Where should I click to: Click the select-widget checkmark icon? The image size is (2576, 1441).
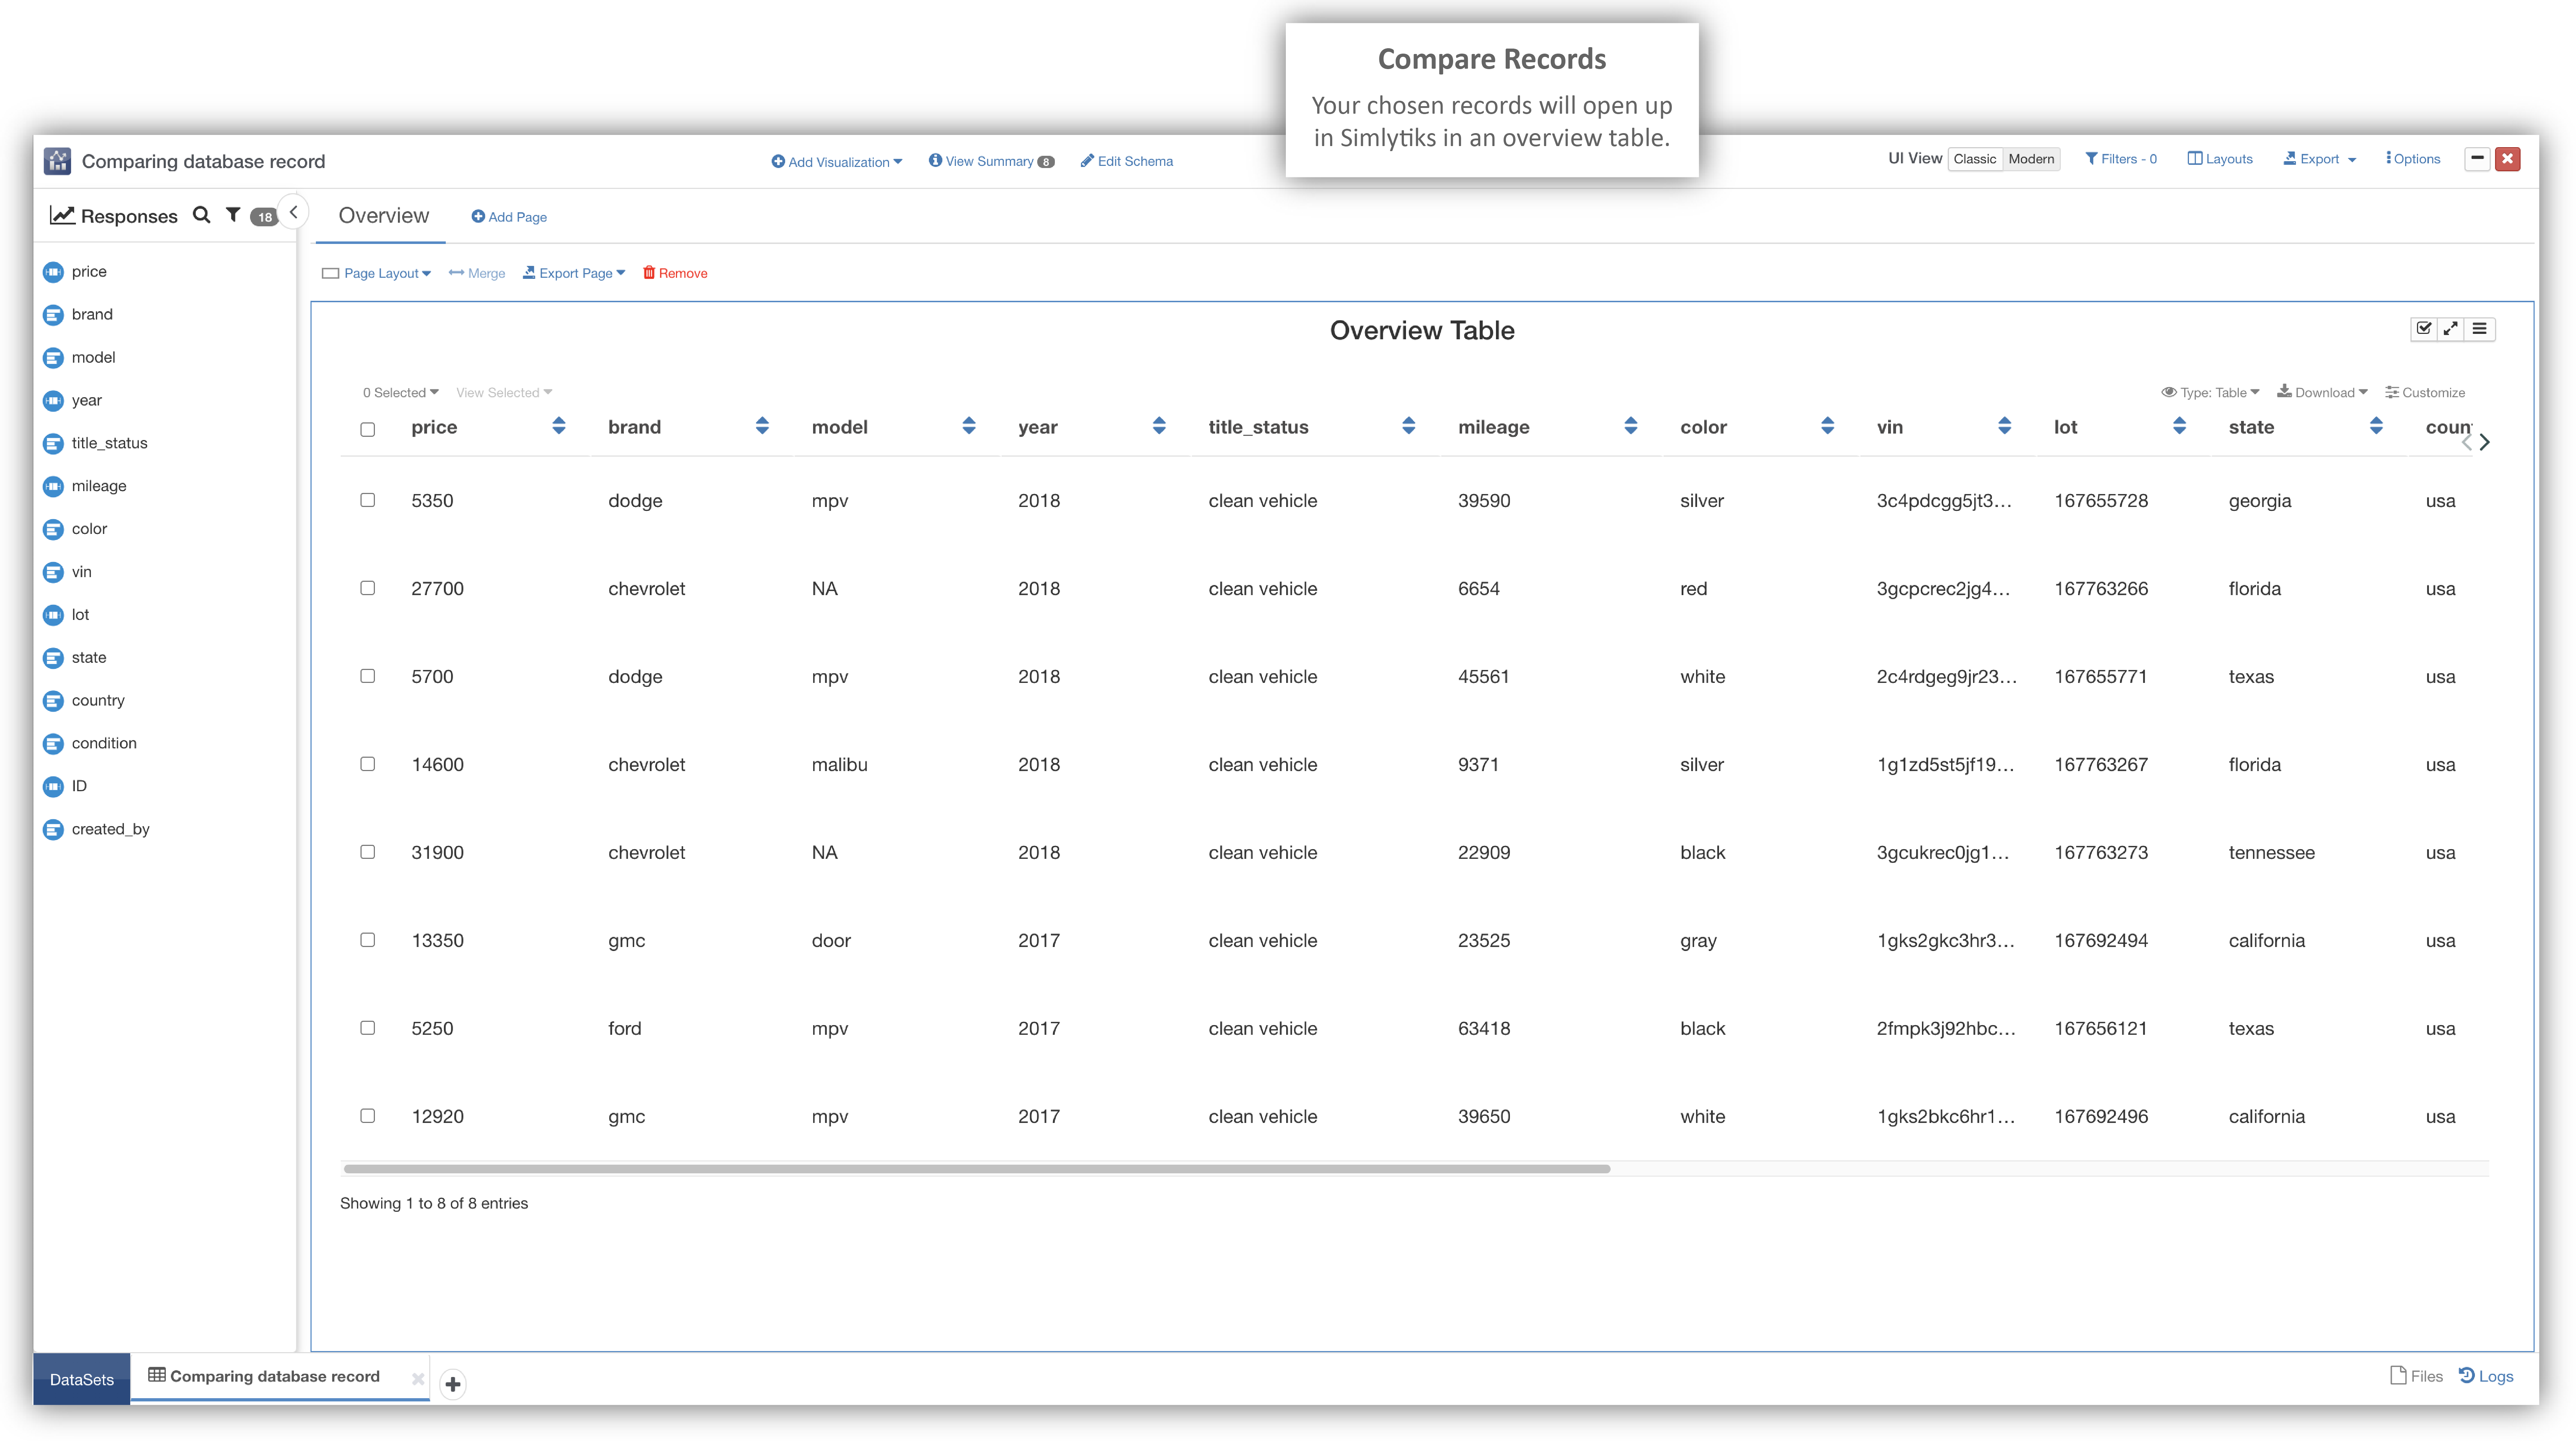coord(2424,329)
